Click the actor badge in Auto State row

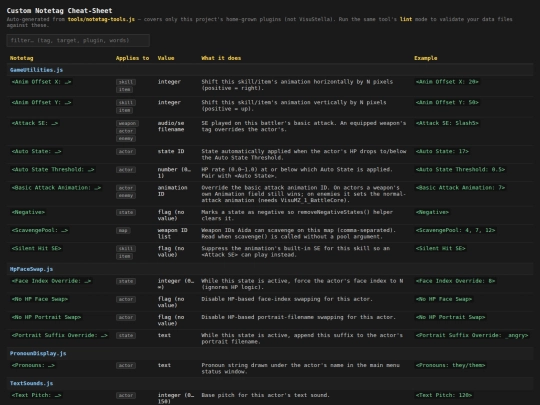(x=126, y=152)
